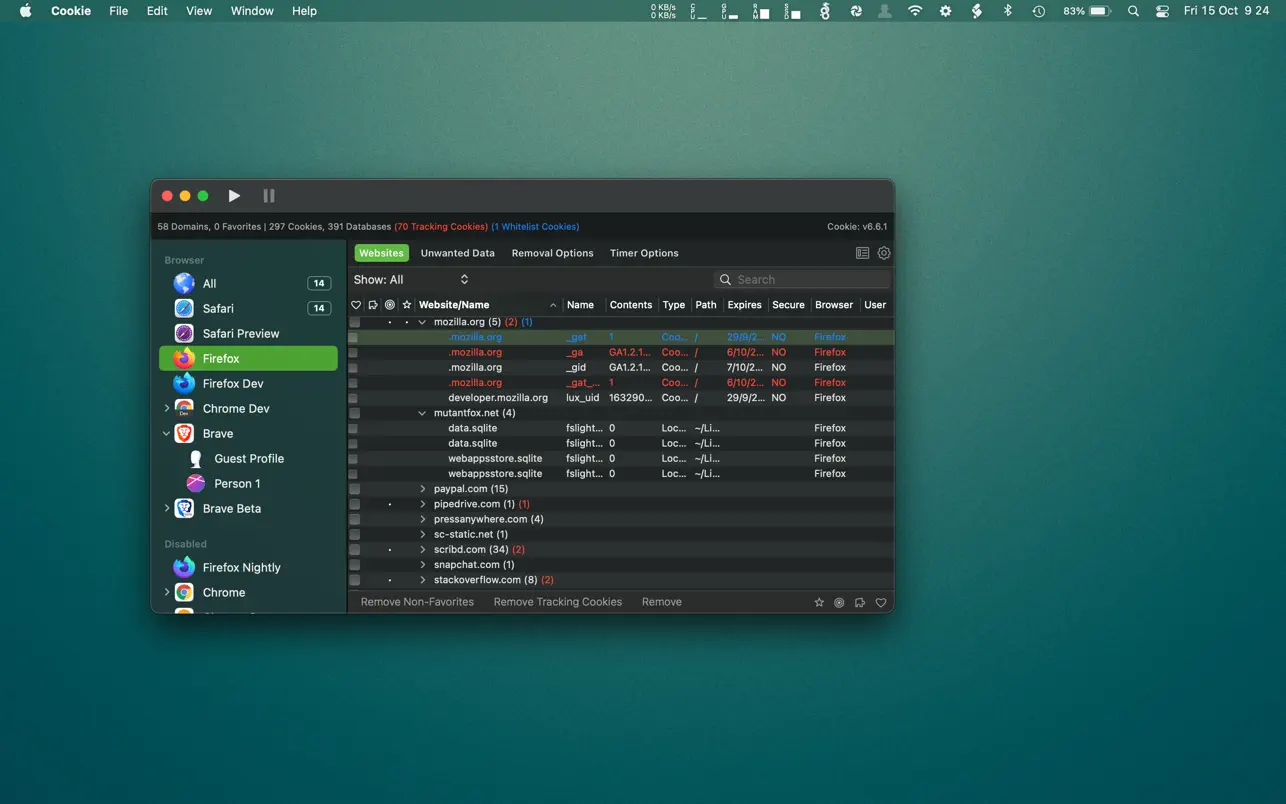
Task: Tick the scribd.com row checkbox
Action: click(354, 550)
